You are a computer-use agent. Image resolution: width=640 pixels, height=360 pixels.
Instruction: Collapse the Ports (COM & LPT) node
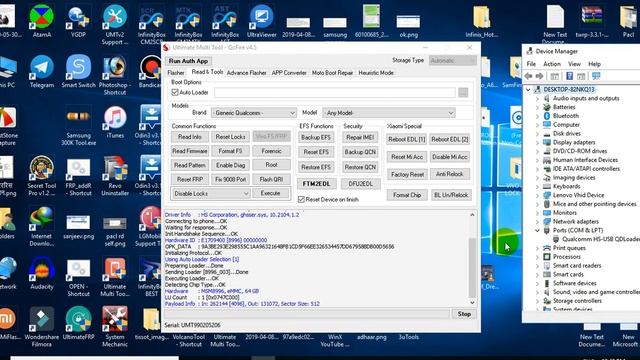click(538, 231)
